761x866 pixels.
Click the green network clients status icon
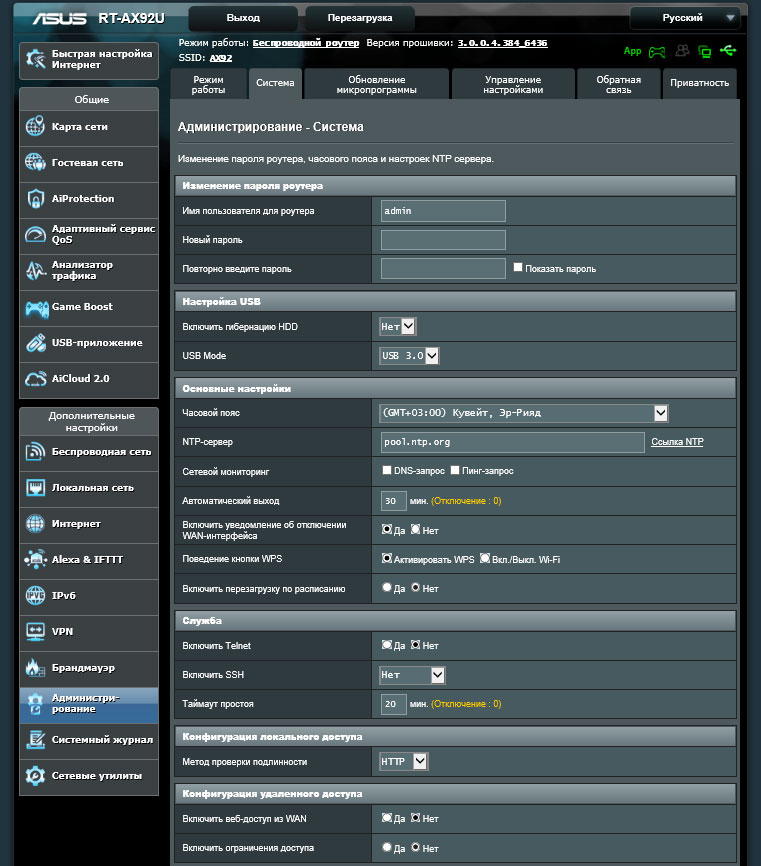[x=705, y=51]
